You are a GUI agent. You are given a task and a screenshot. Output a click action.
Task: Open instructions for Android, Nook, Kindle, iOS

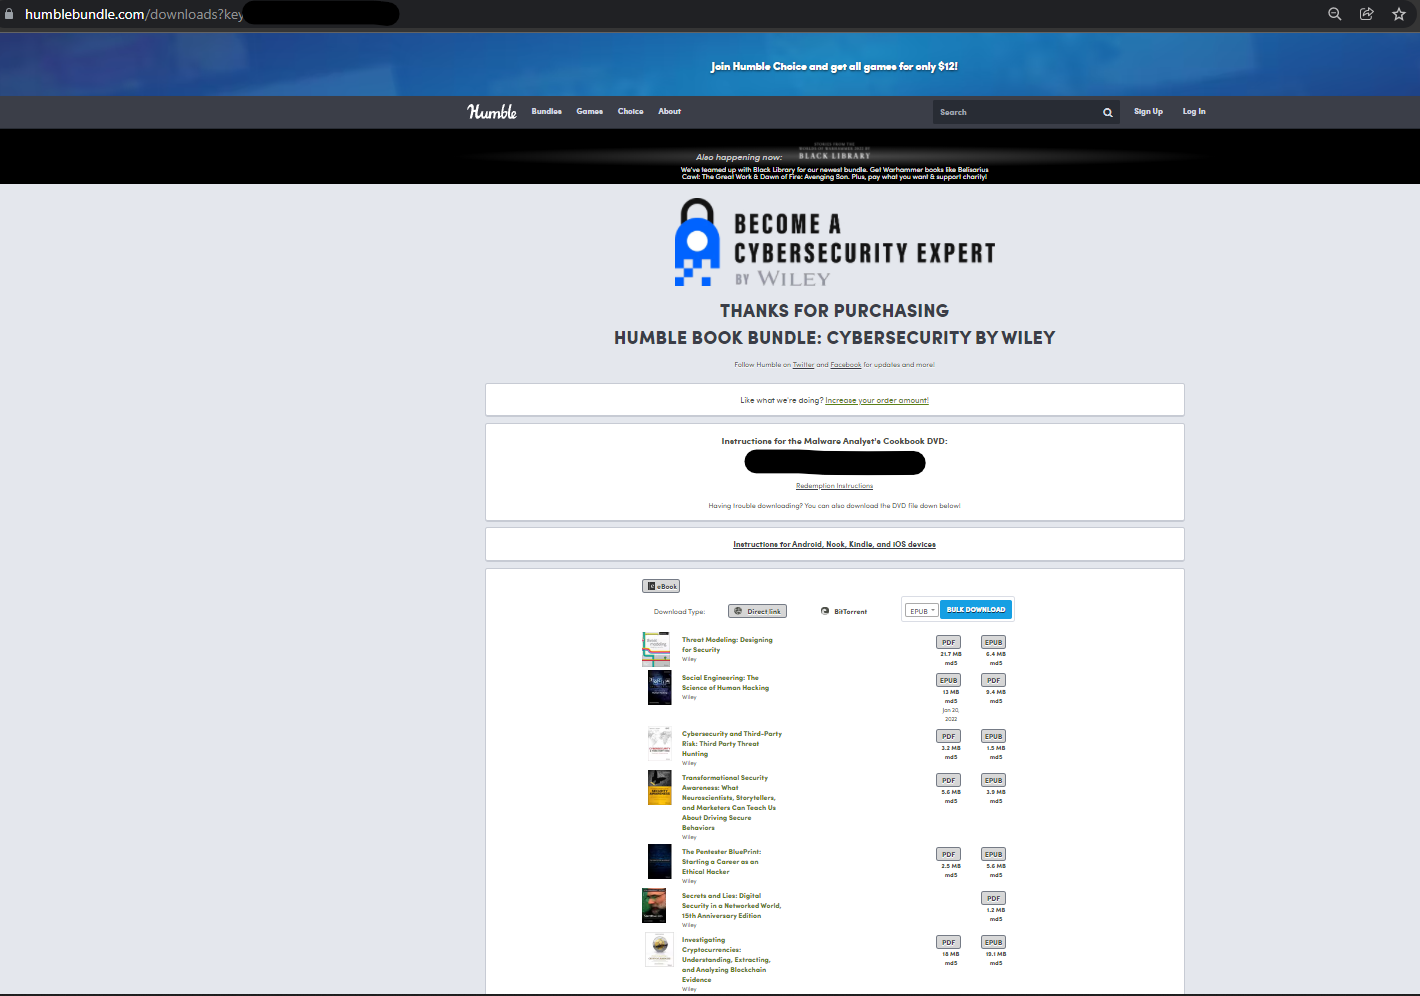click(834, 545)
